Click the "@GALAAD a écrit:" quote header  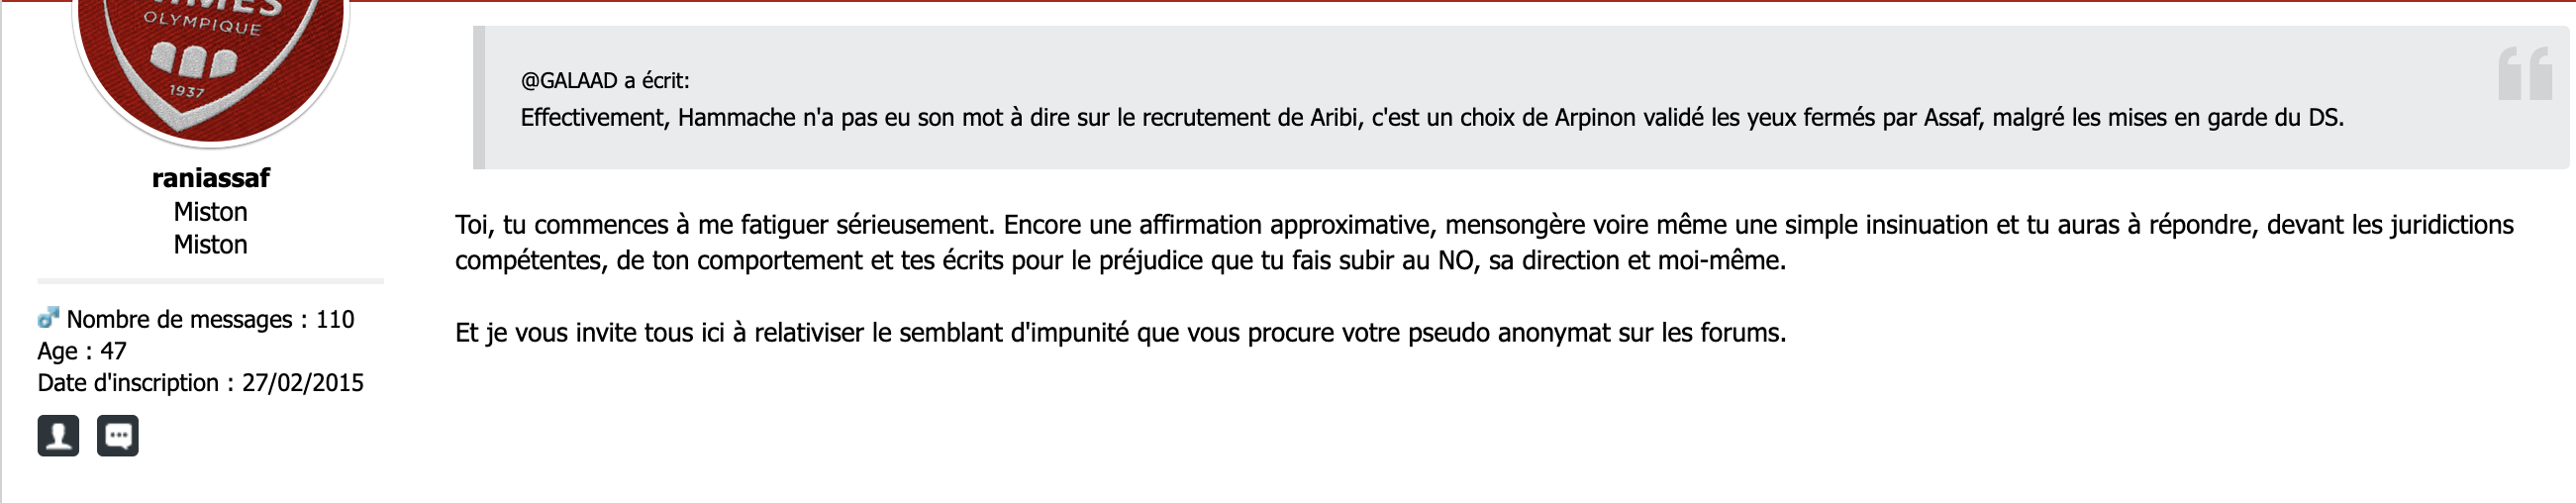click(604, 81)
